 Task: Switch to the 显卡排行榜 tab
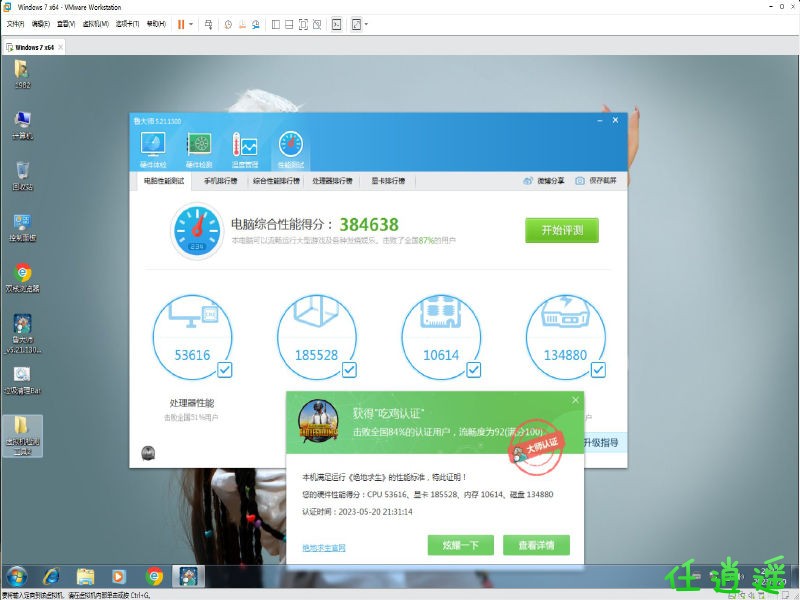388,181
